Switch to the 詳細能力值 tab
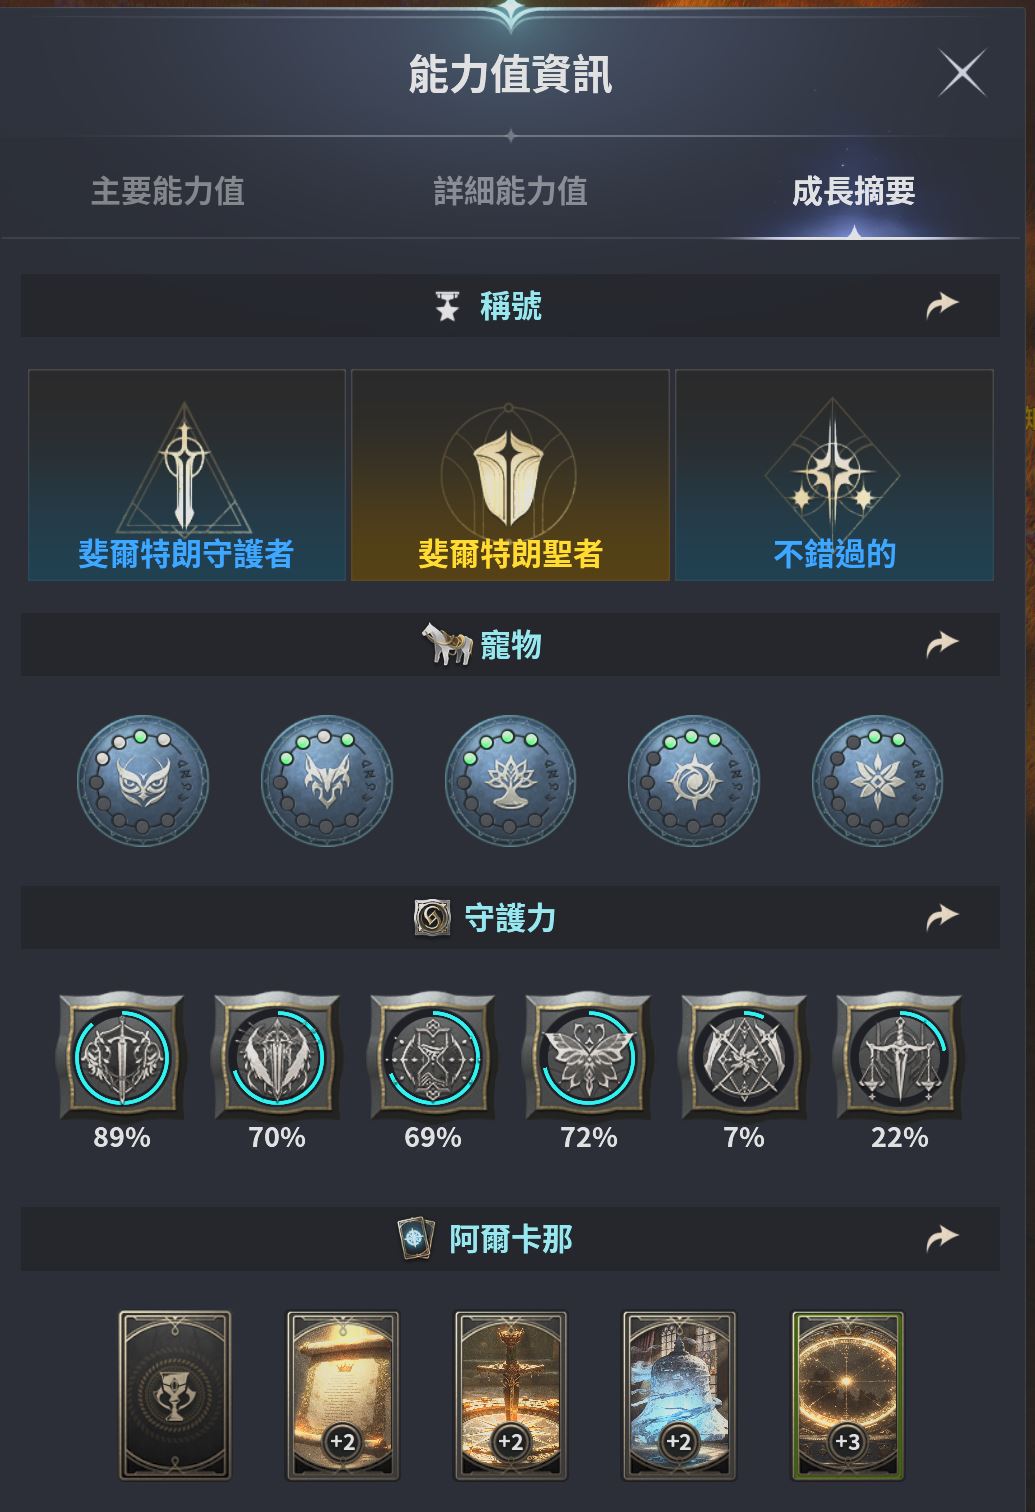Screen dimensions: 1035x1512 click(x=510, y=191)
